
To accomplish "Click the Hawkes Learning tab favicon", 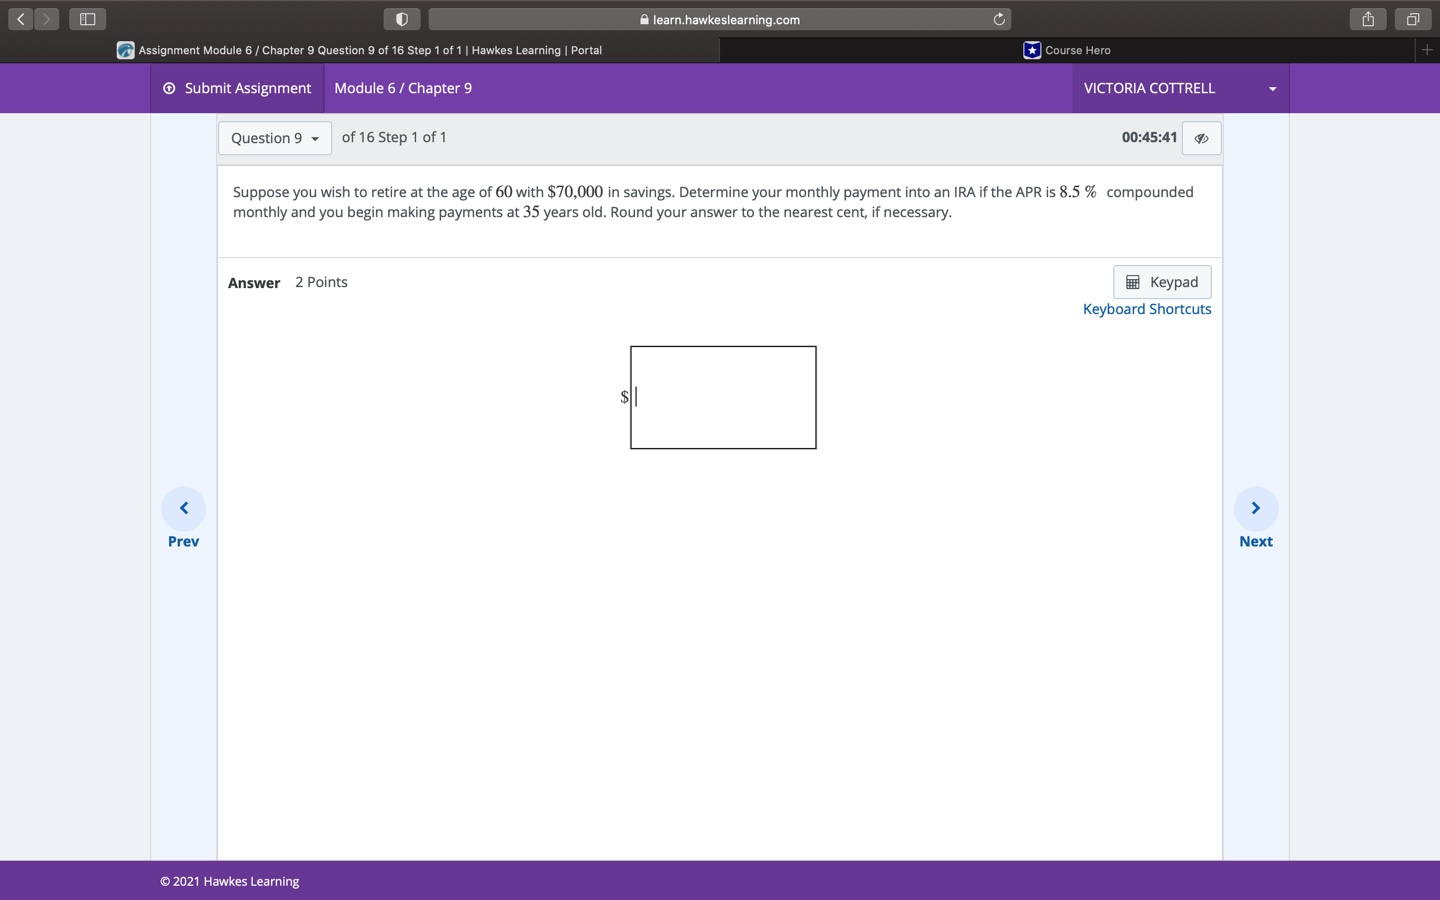I will coord(125,50).
